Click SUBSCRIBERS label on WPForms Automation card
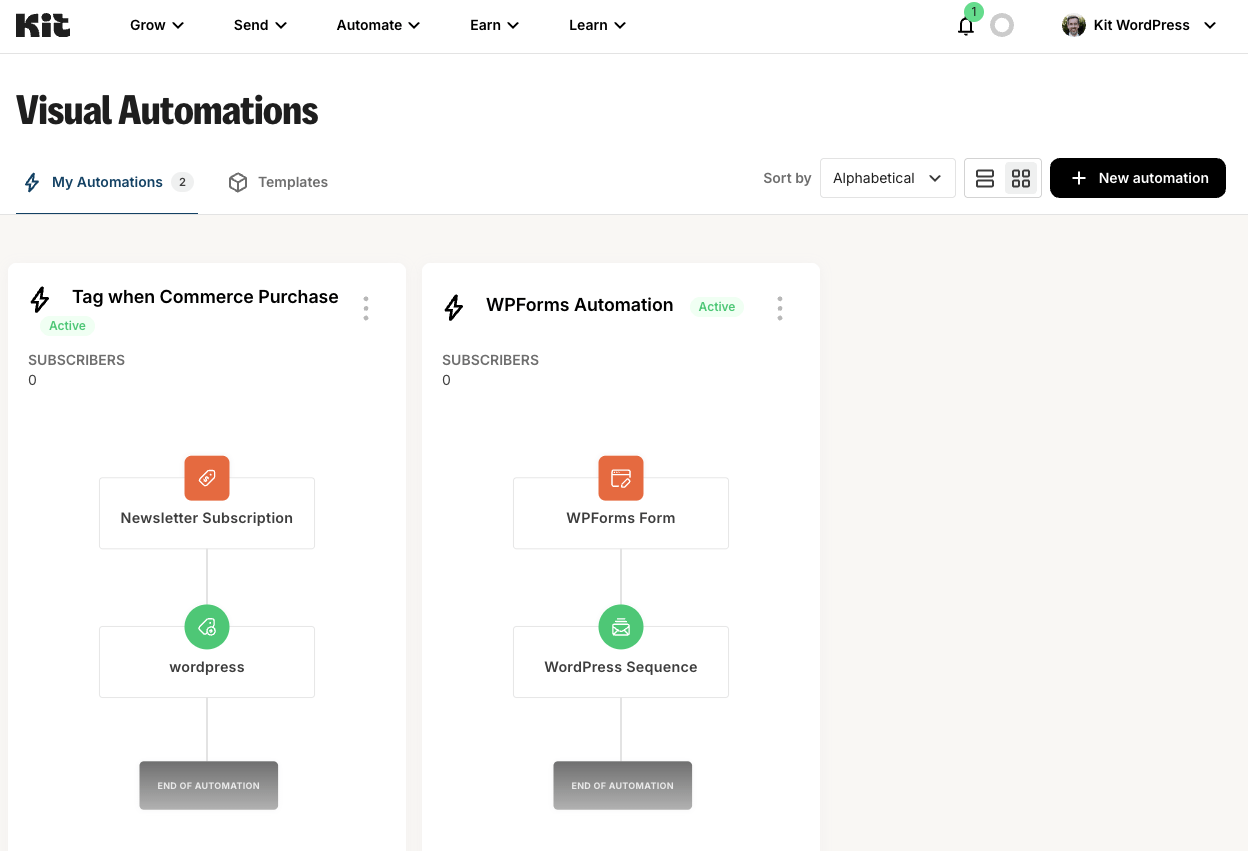This screenshot has width=1248, height=851. pyautogui.click(x=490, y=360)
